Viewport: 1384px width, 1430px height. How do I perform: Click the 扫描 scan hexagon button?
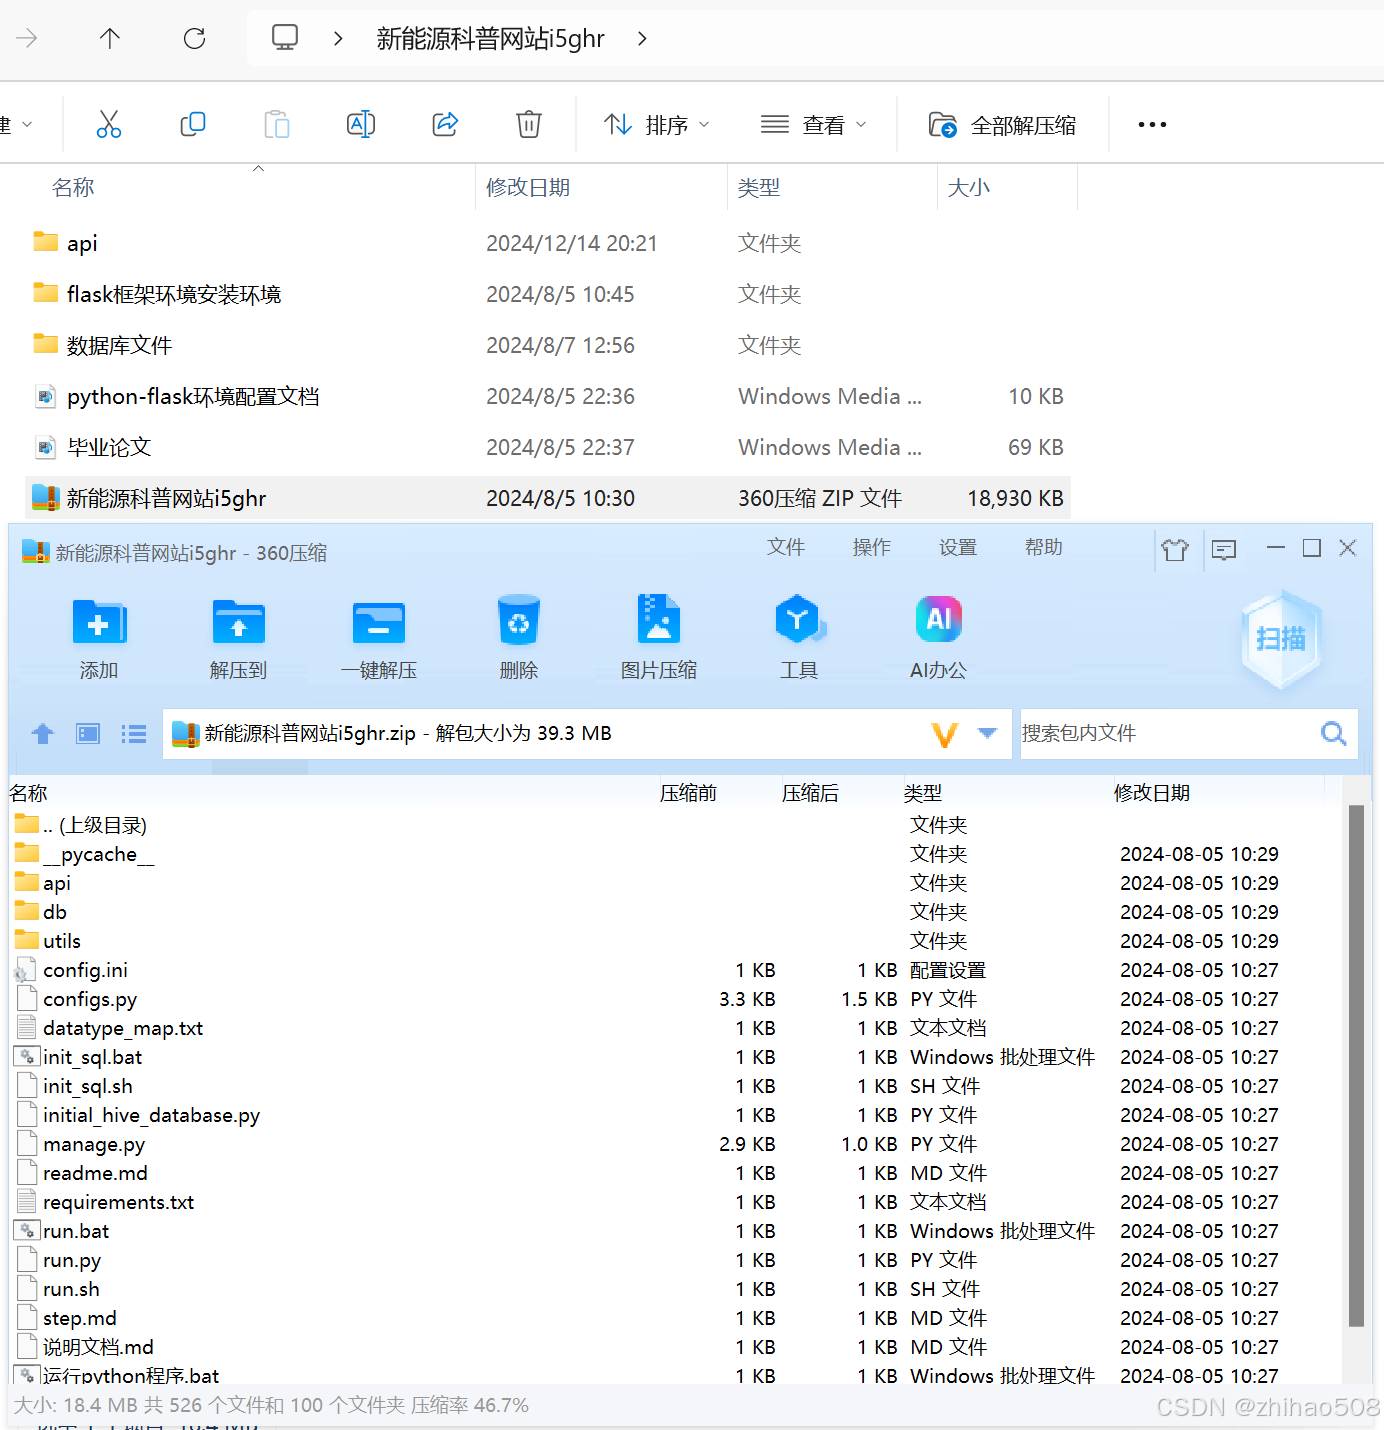pyautogui.click(x=1281, y=639)
